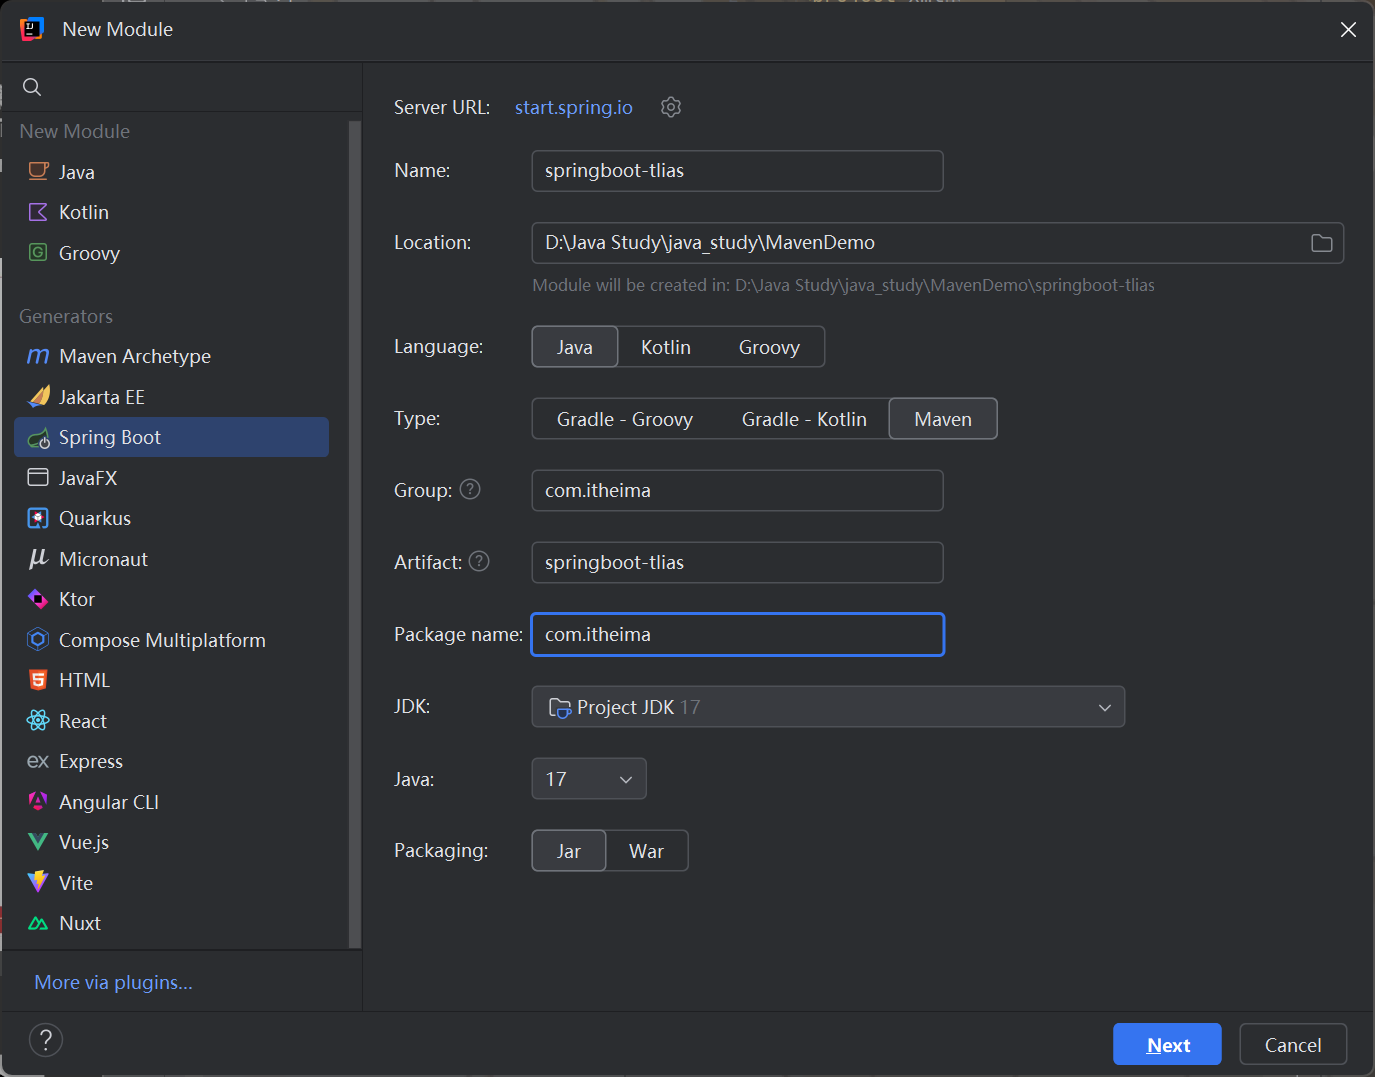Click the server URL settings gear icon
1375x1077 pixels.
(x=671, y=107)
